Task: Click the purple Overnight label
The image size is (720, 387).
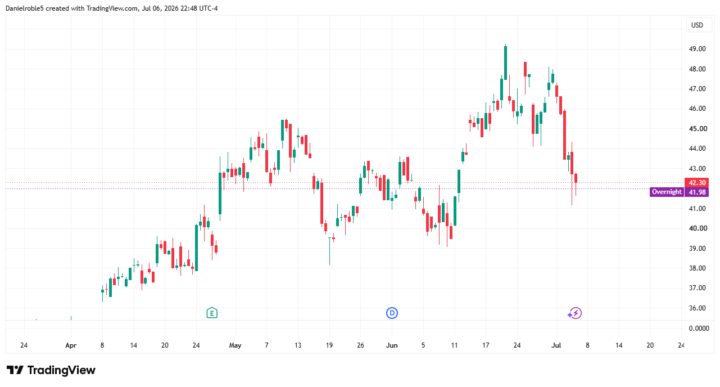Action: [x=667, y=192]
